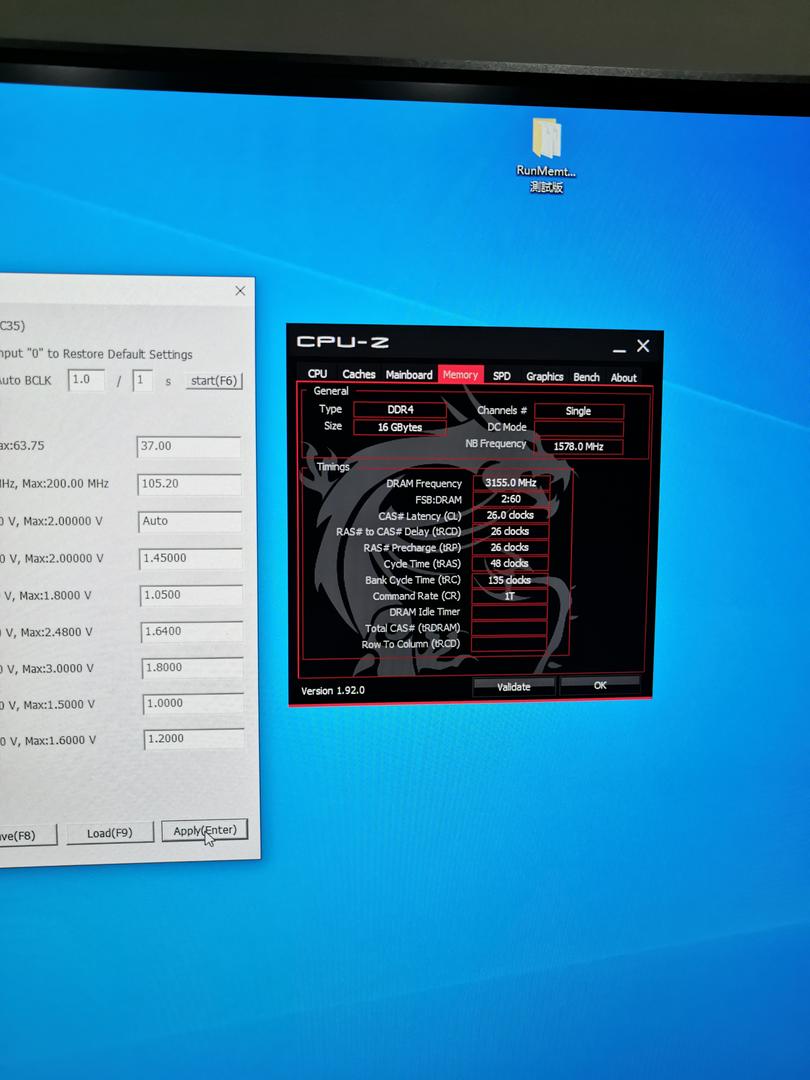Click the voltage field showing 1.6400
This screenshot has width=810, height=1080.
coord(192,632)
